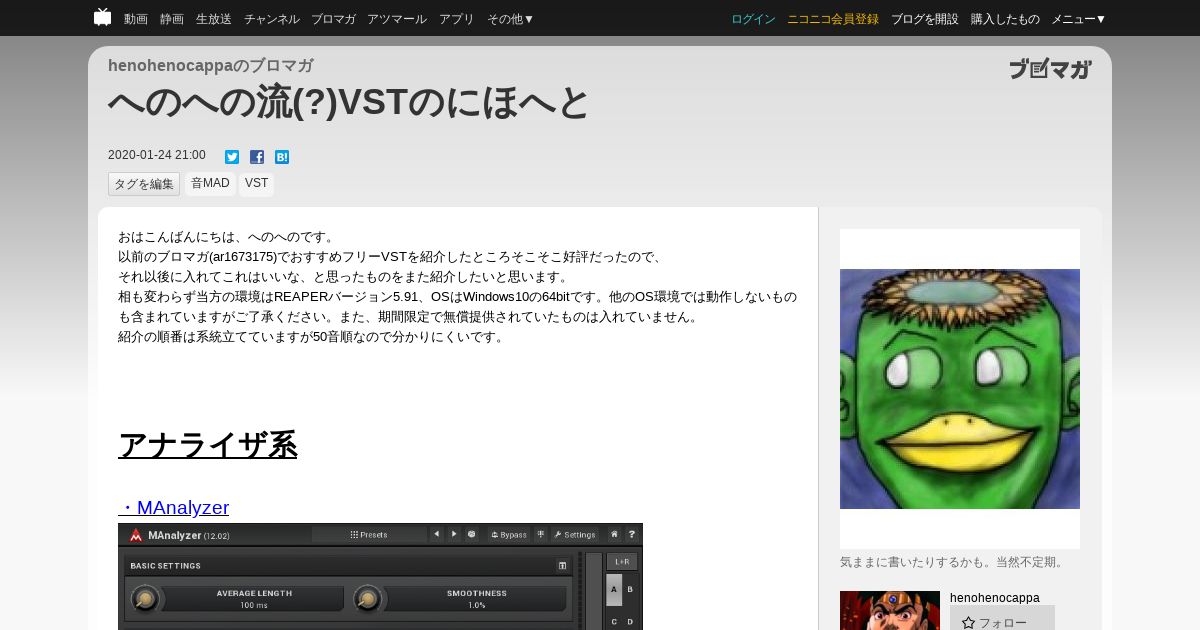
Task: Click 気ままに書いたりするかも。当然不定期。 description text
Action: click(954, 562)
